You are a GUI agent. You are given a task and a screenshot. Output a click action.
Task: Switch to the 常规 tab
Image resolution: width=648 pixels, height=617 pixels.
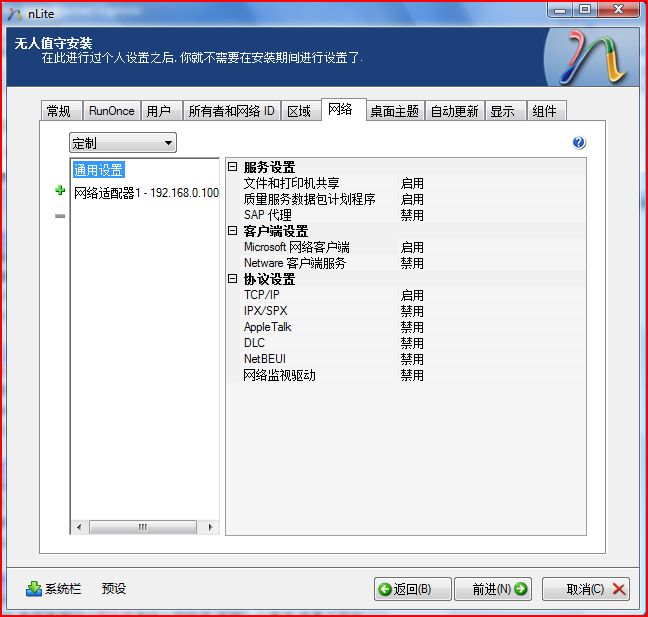pos(61,111)
